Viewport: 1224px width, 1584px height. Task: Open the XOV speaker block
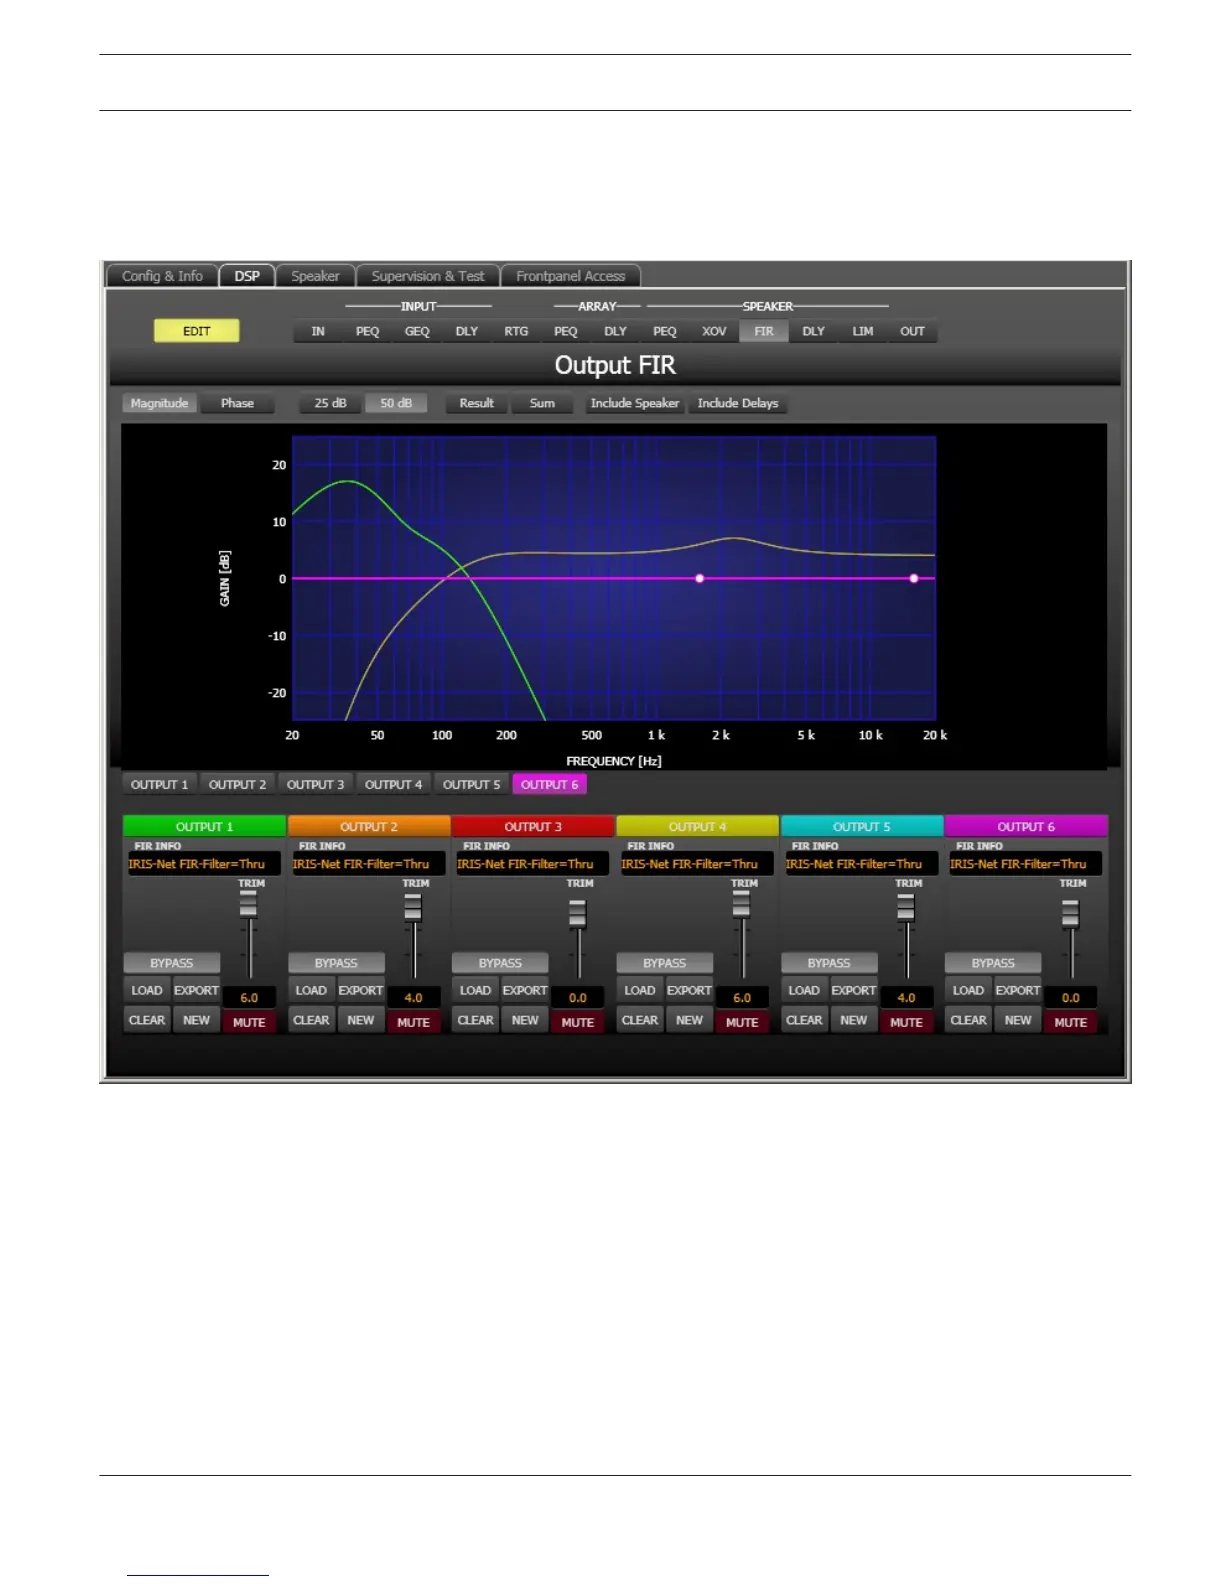tap(714, 331)
